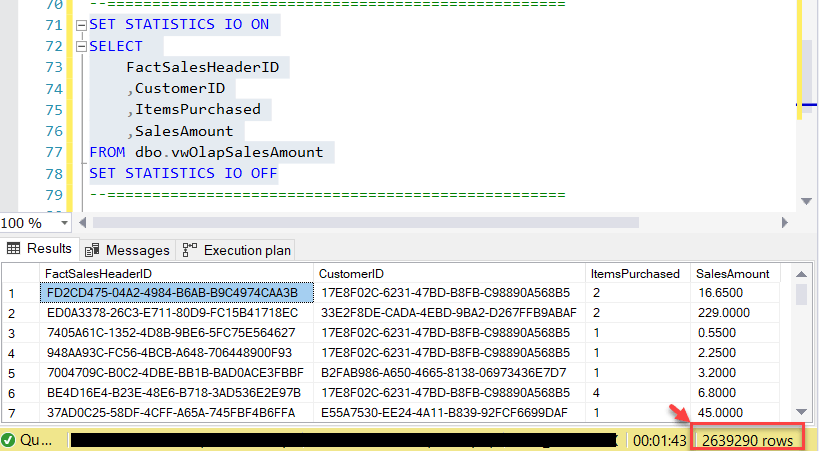
Task: Collapse the SELECT statement outline
Action: coord(81,47)
